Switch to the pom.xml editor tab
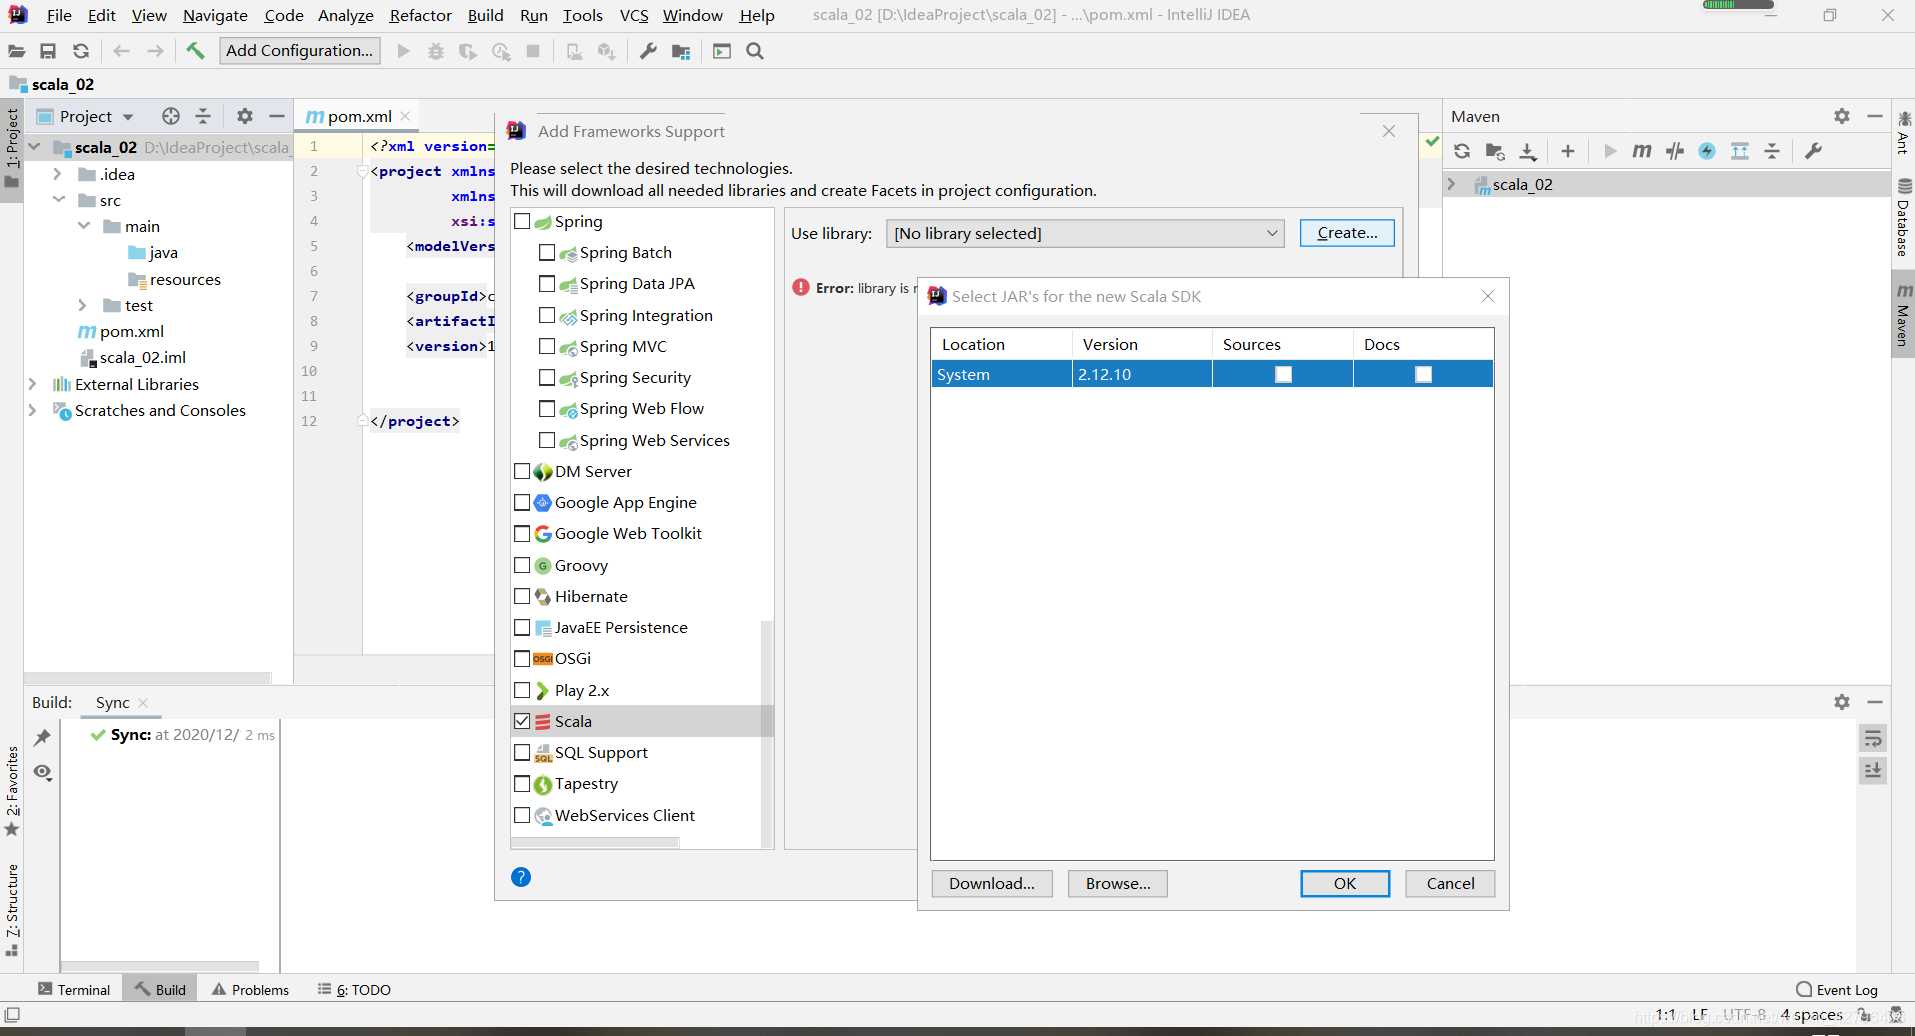The width and height of the screenshot is (1915, 1036). [359, 116]
